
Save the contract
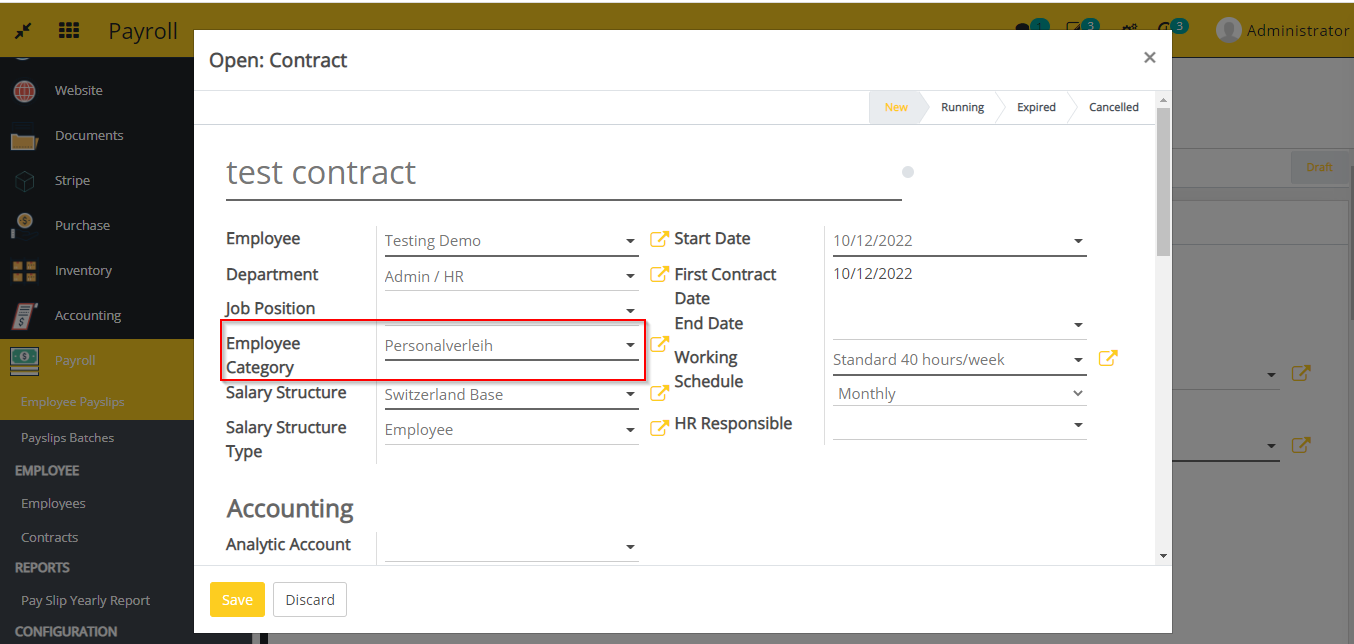point(237,600)
